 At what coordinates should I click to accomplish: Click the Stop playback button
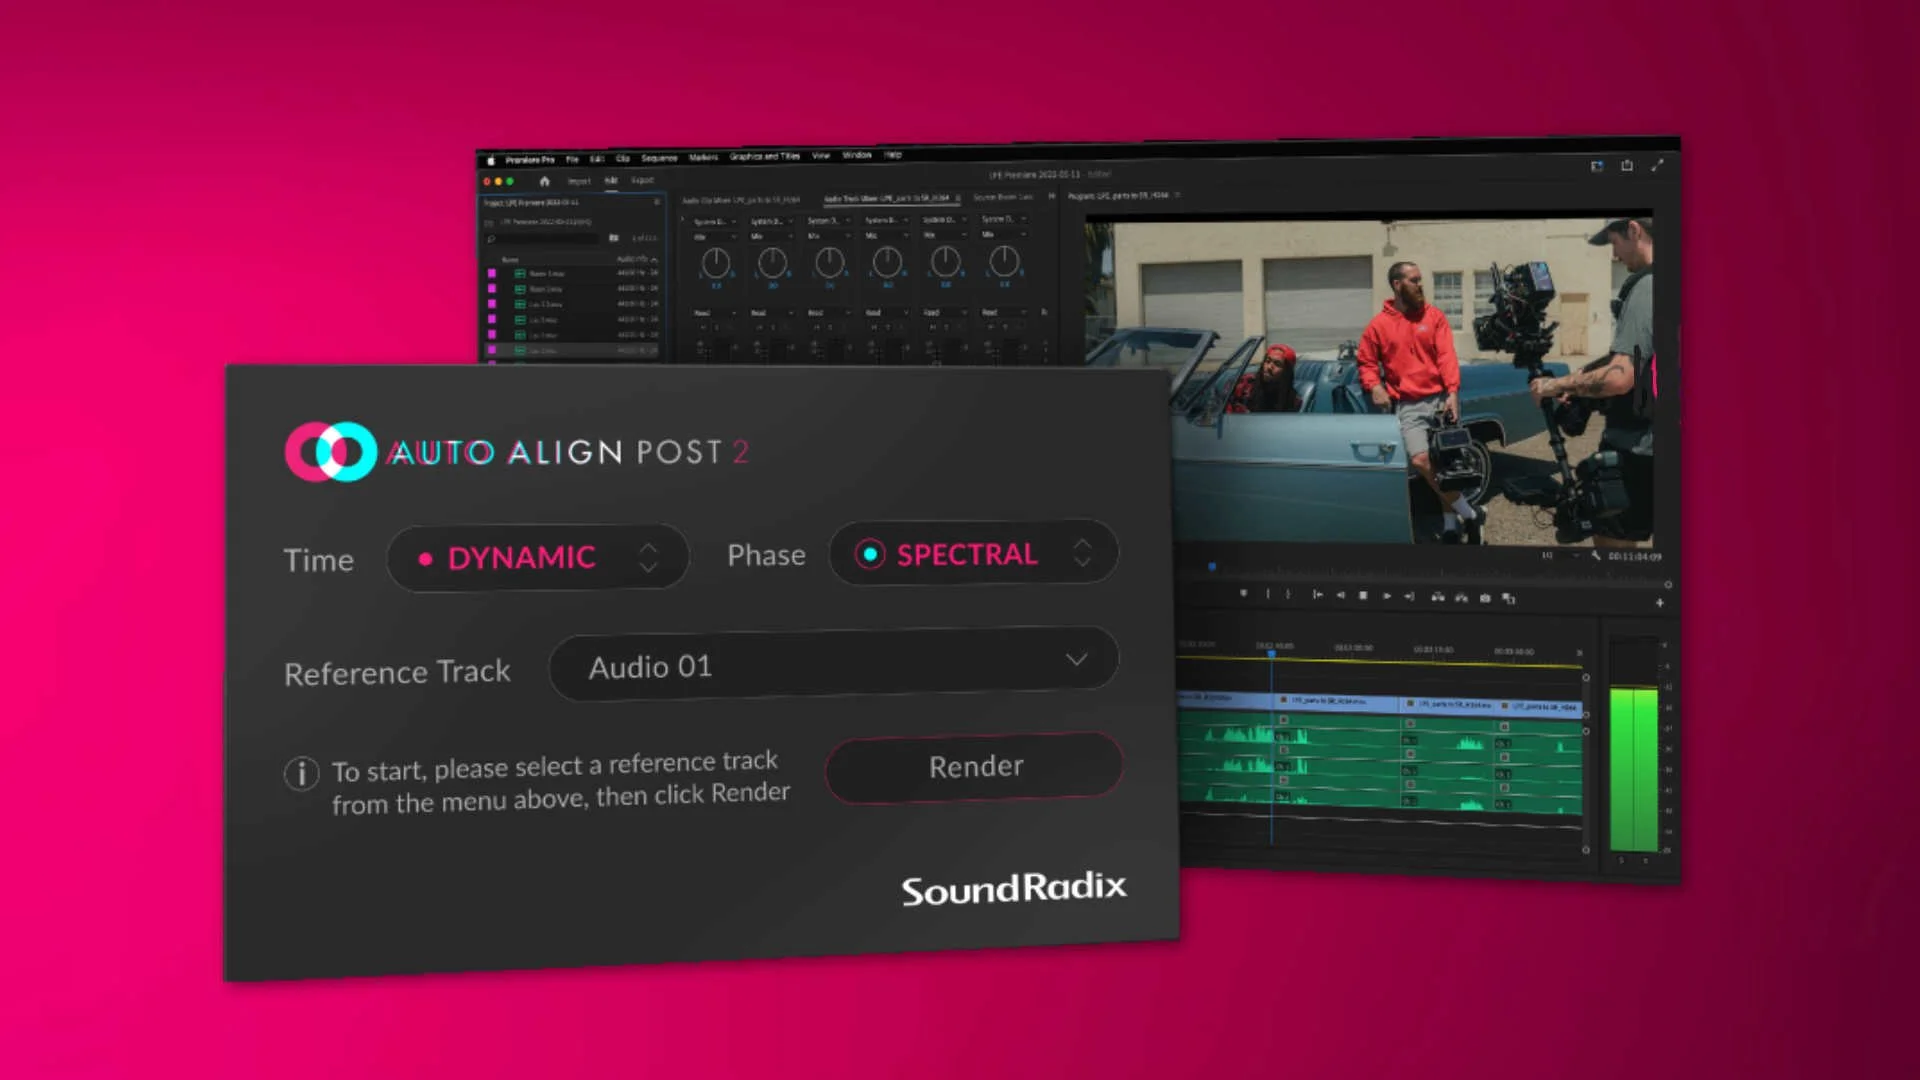pos(1363,596)
